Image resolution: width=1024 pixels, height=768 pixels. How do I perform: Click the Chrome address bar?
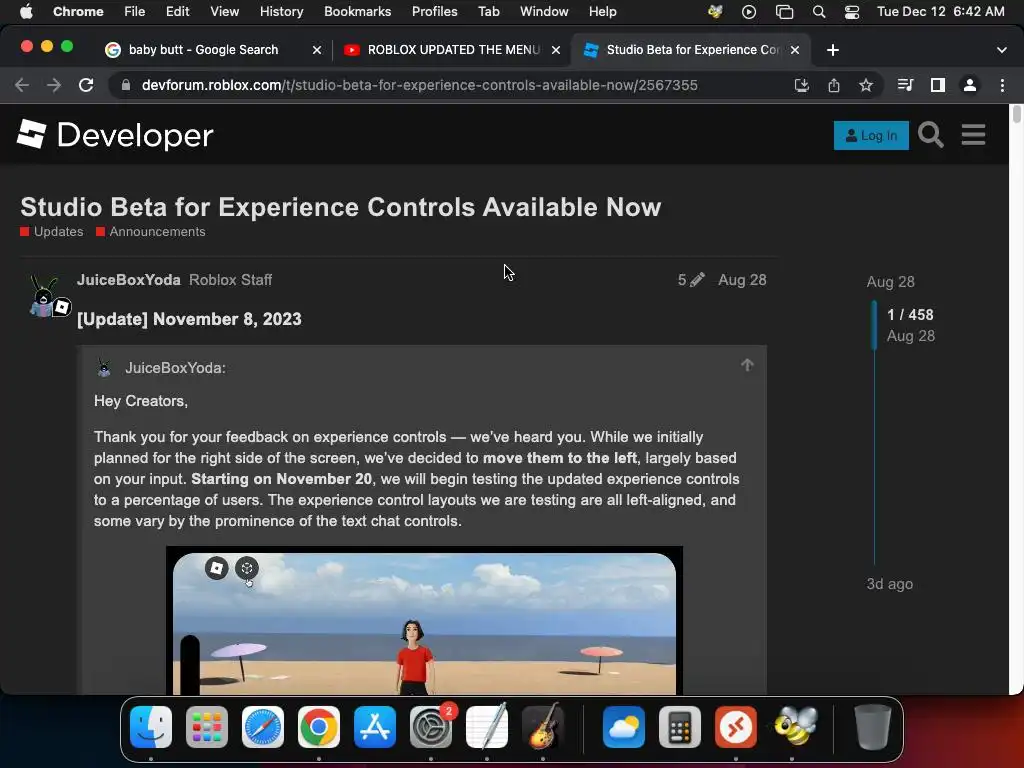(419, 85)
